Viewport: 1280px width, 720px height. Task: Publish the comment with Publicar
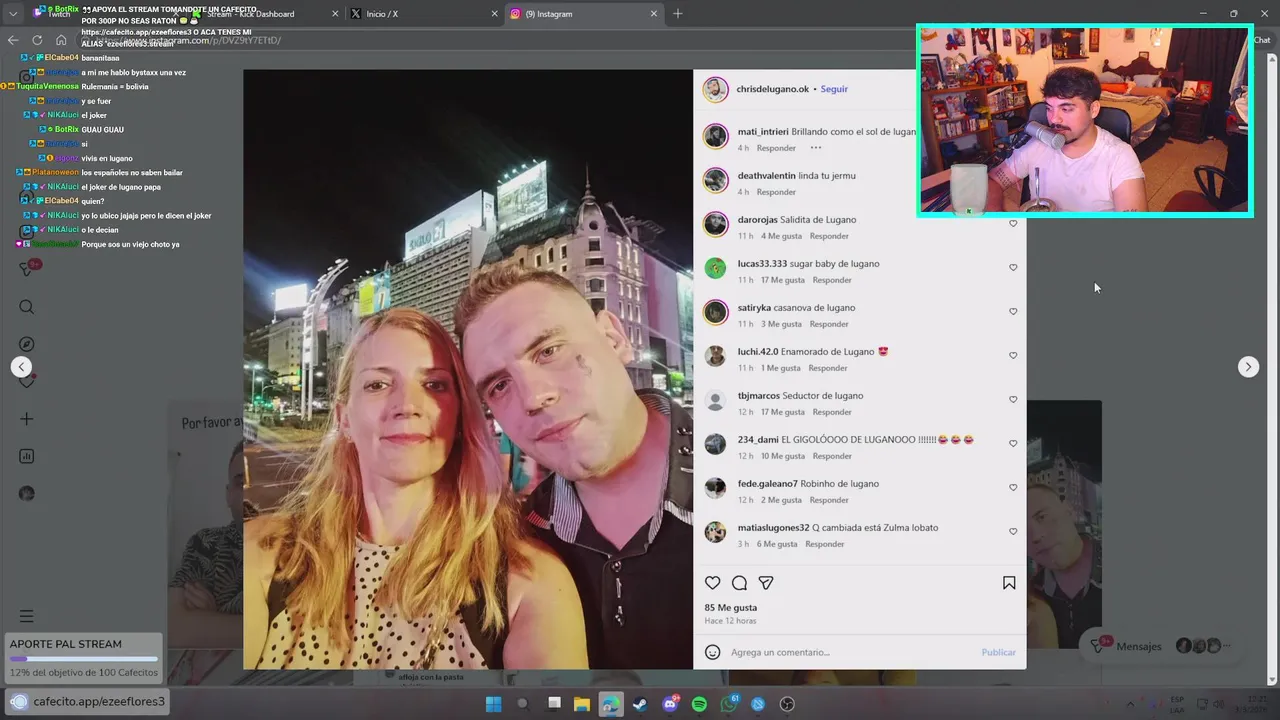click(x=998, y=652)
